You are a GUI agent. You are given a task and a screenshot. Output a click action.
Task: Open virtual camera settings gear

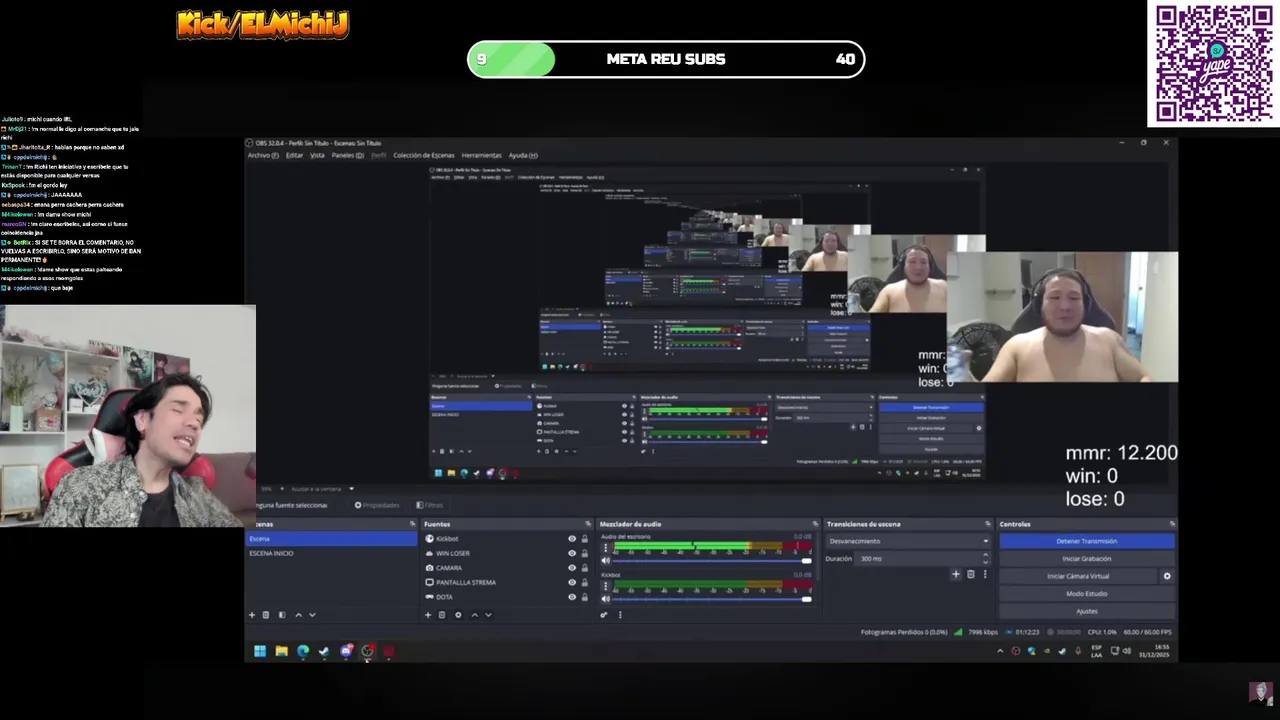click(1167, 576)
